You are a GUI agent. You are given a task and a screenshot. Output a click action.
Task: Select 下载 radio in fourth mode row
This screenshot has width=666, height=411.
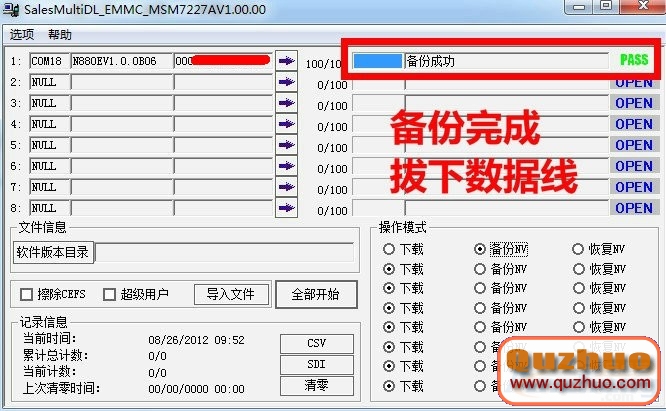[x=389, y=307]
